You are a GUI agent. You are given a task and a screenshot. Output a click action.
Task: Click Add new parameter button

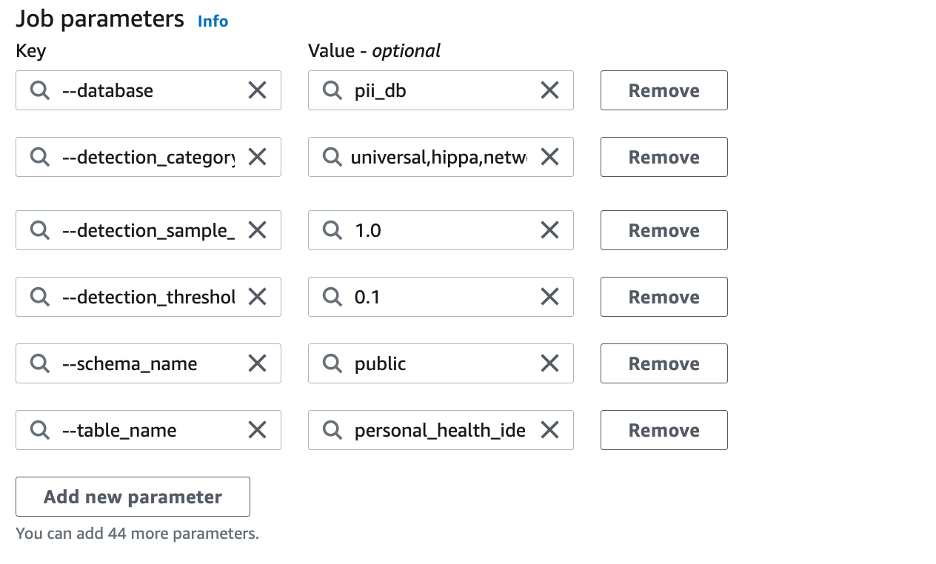[x=132, y=497]
